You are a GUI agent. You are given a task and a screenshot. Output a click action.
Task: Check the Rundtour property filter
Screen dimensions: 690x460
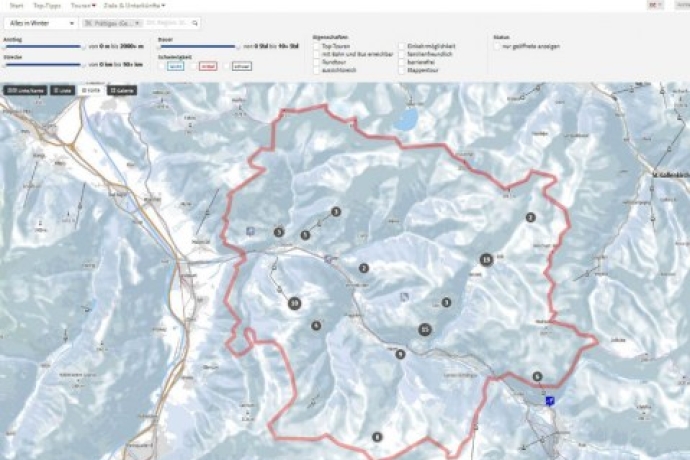(x=316, y=60)
